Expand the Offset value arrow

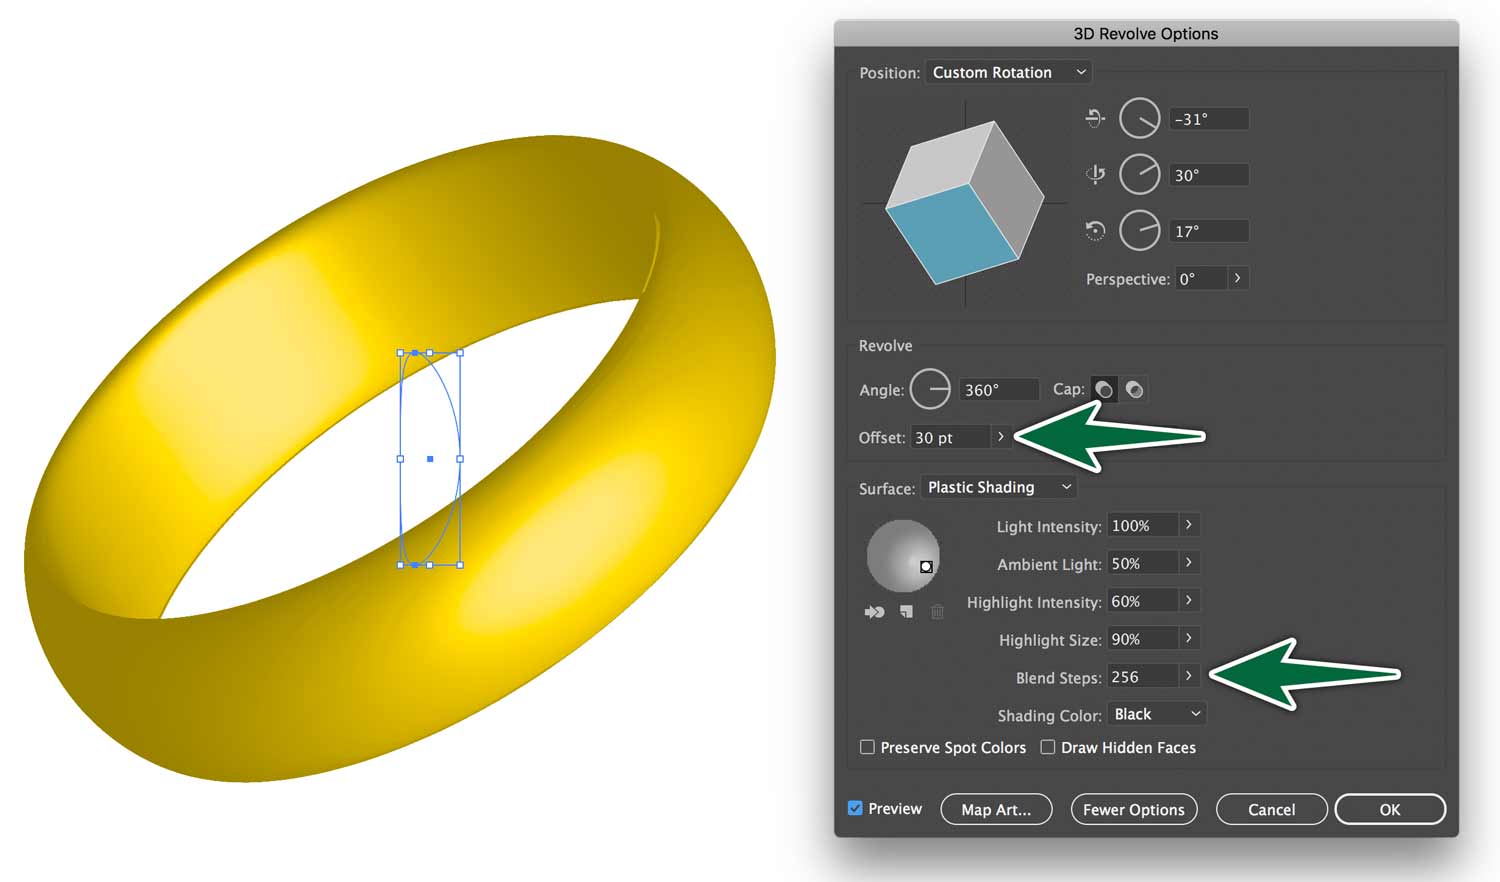(x=1000, y=437)
